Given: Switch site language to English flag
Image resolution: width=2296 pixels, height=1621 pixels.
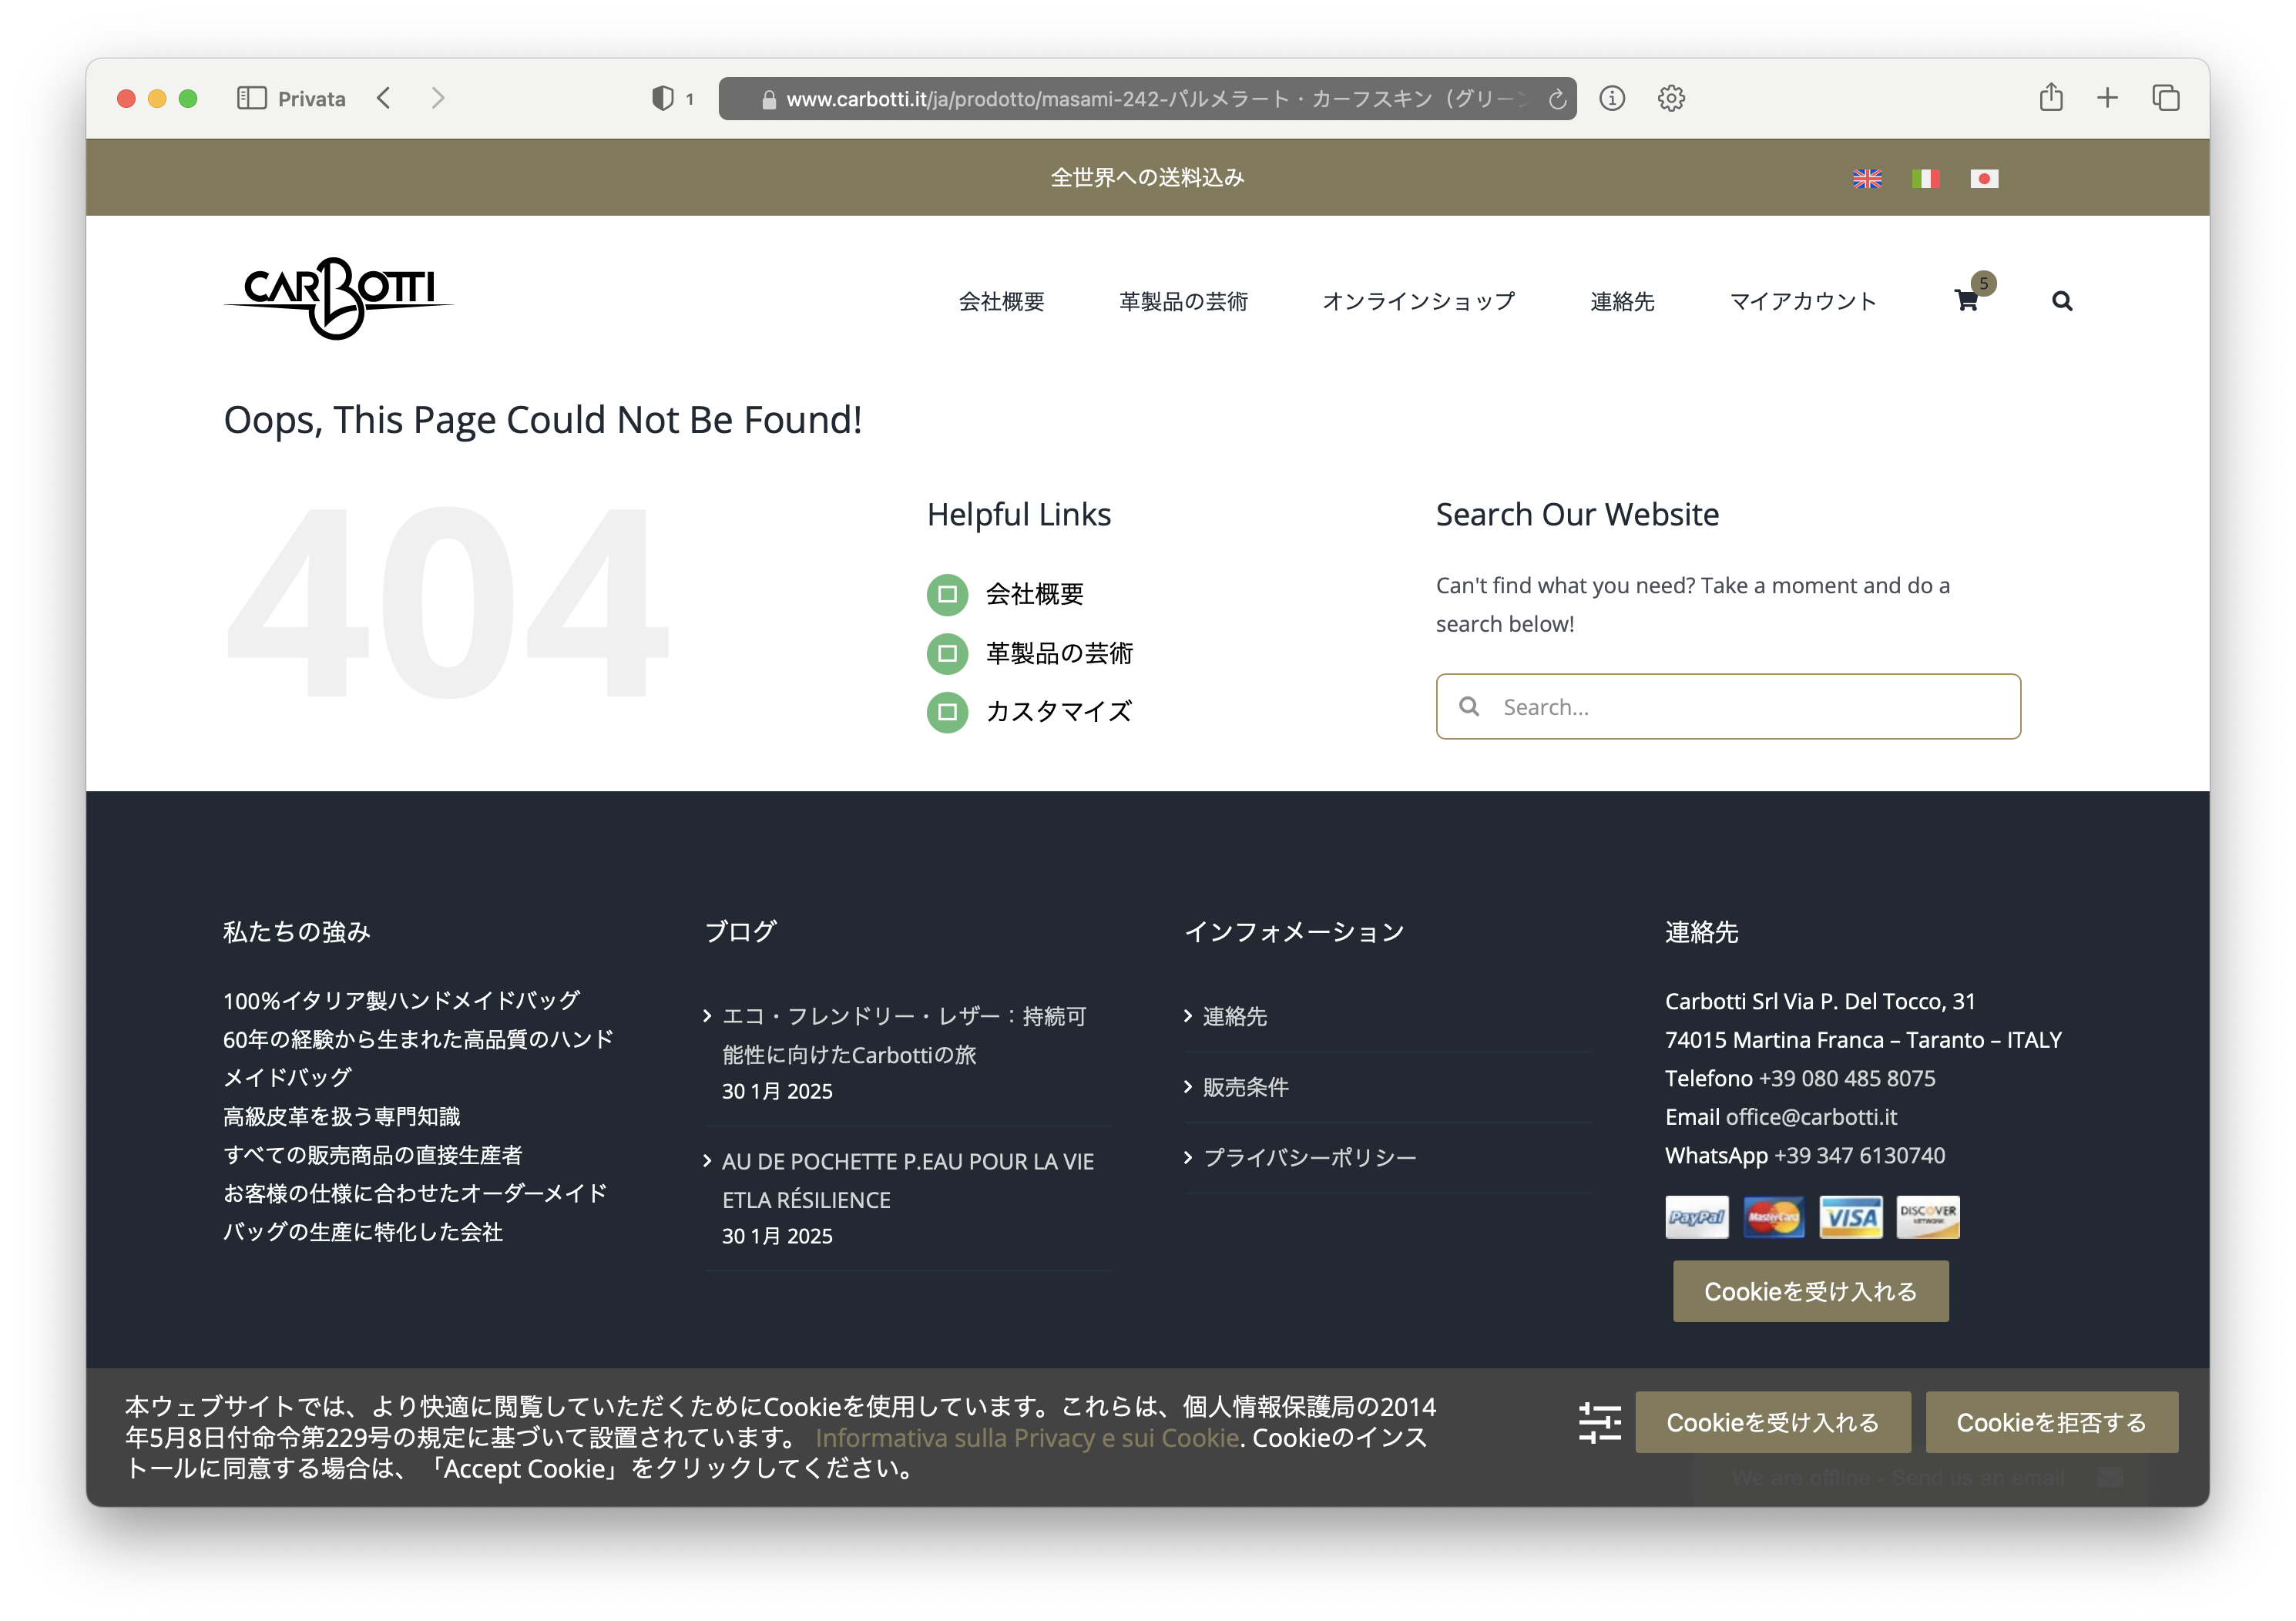Looking at the screenshot, I should click(1867, 178).
